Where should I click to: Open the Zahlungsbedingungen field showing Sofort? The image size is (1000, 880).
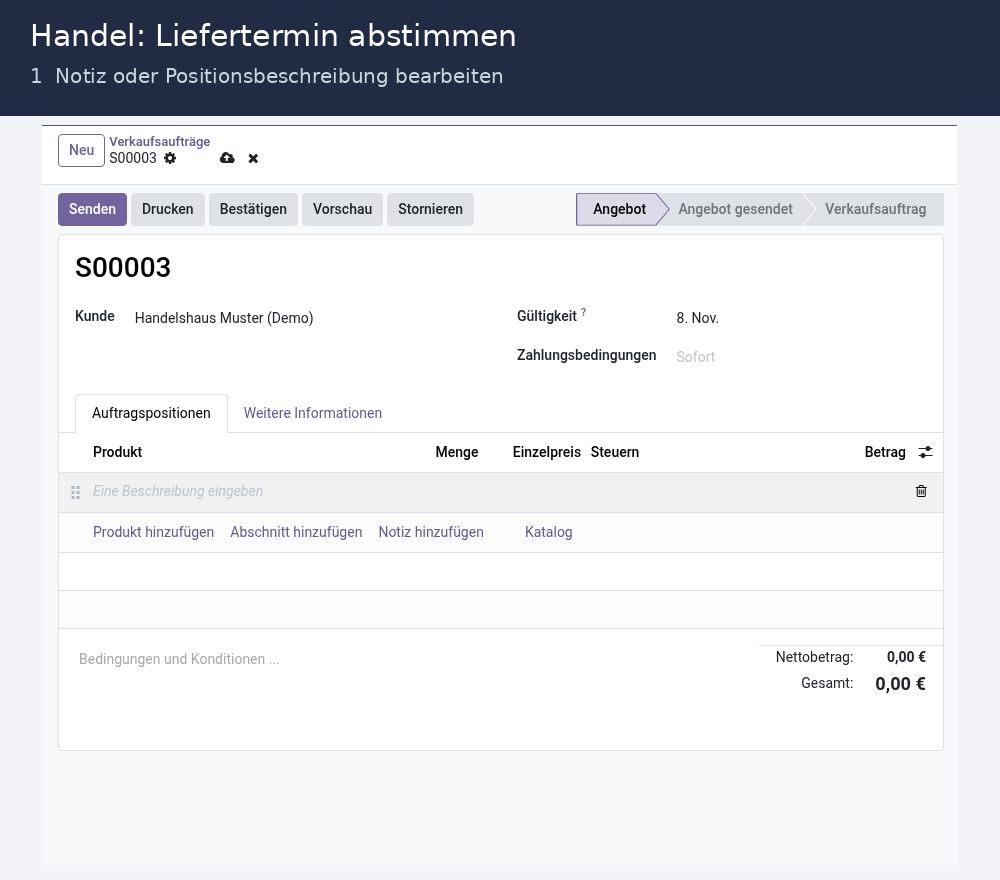tap(695, 356)
